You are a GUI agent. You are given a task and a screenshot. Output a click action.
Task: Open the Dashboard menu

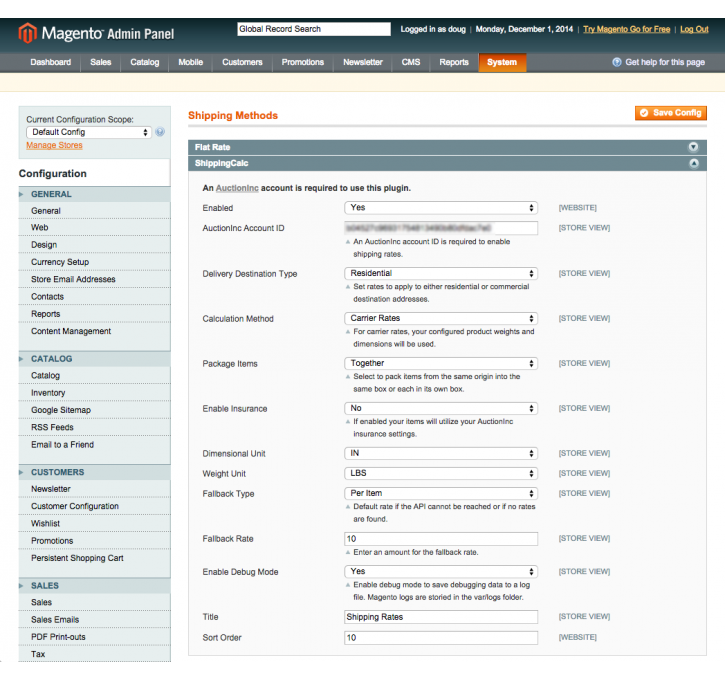point(50,62)
